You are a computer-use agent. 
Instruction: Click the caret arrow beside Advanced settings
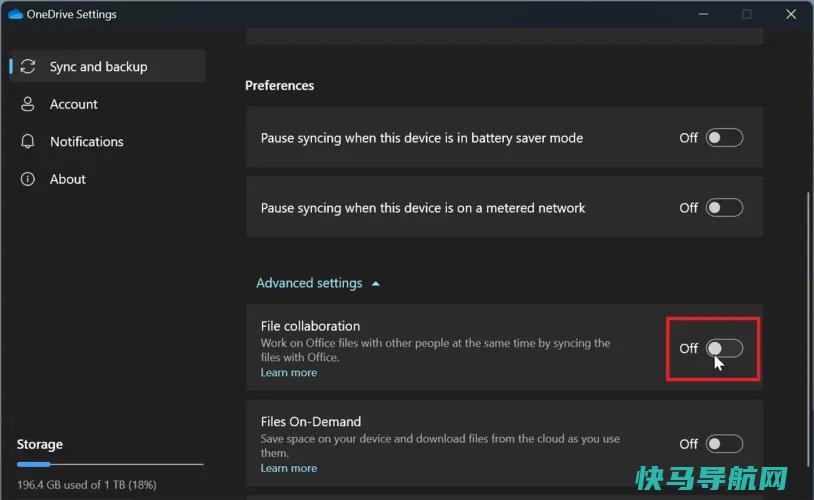pos(375,284)
